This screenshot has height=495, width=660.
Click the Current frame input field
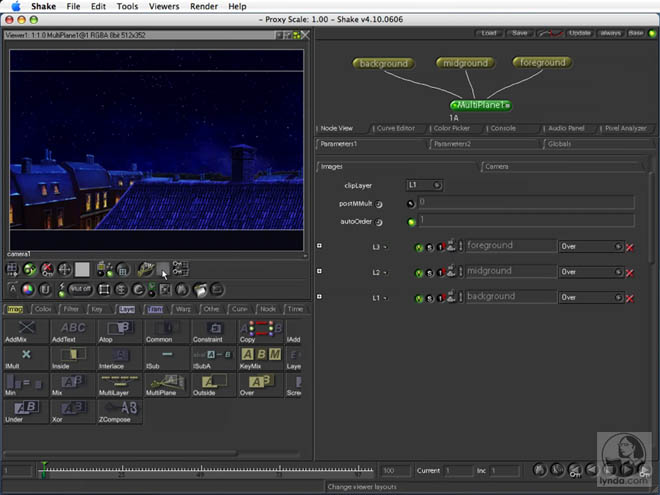(458, 471)
